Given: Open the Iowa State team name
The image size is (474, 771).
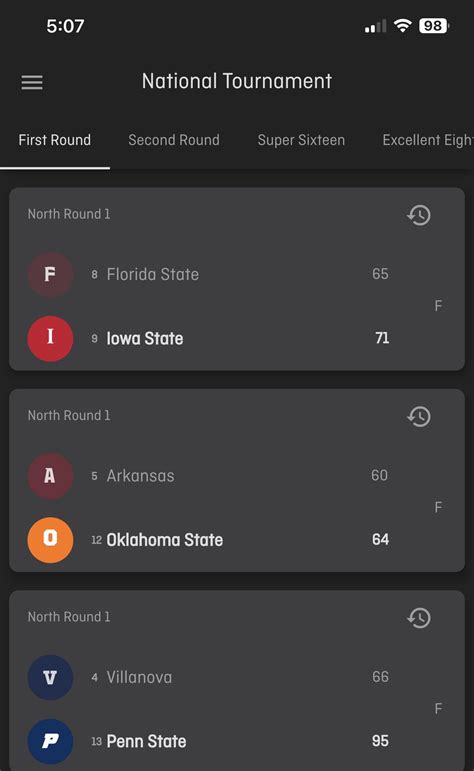Looking at the screenshot, I should [145, 338].
